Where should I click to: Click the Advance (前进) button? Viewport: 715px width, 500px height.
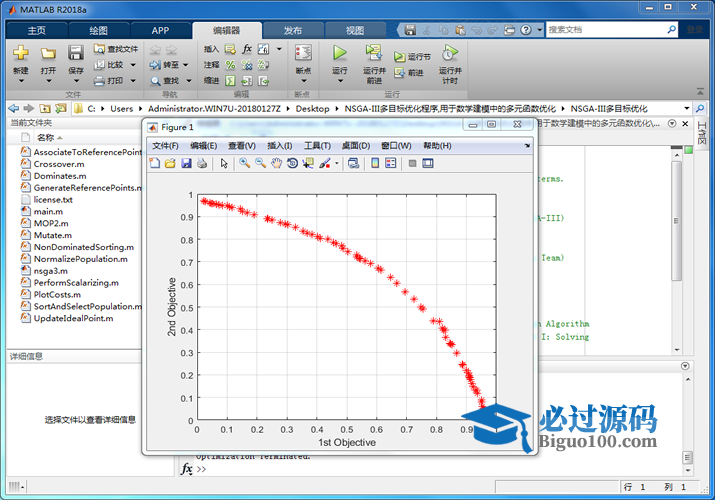point(409,72)
